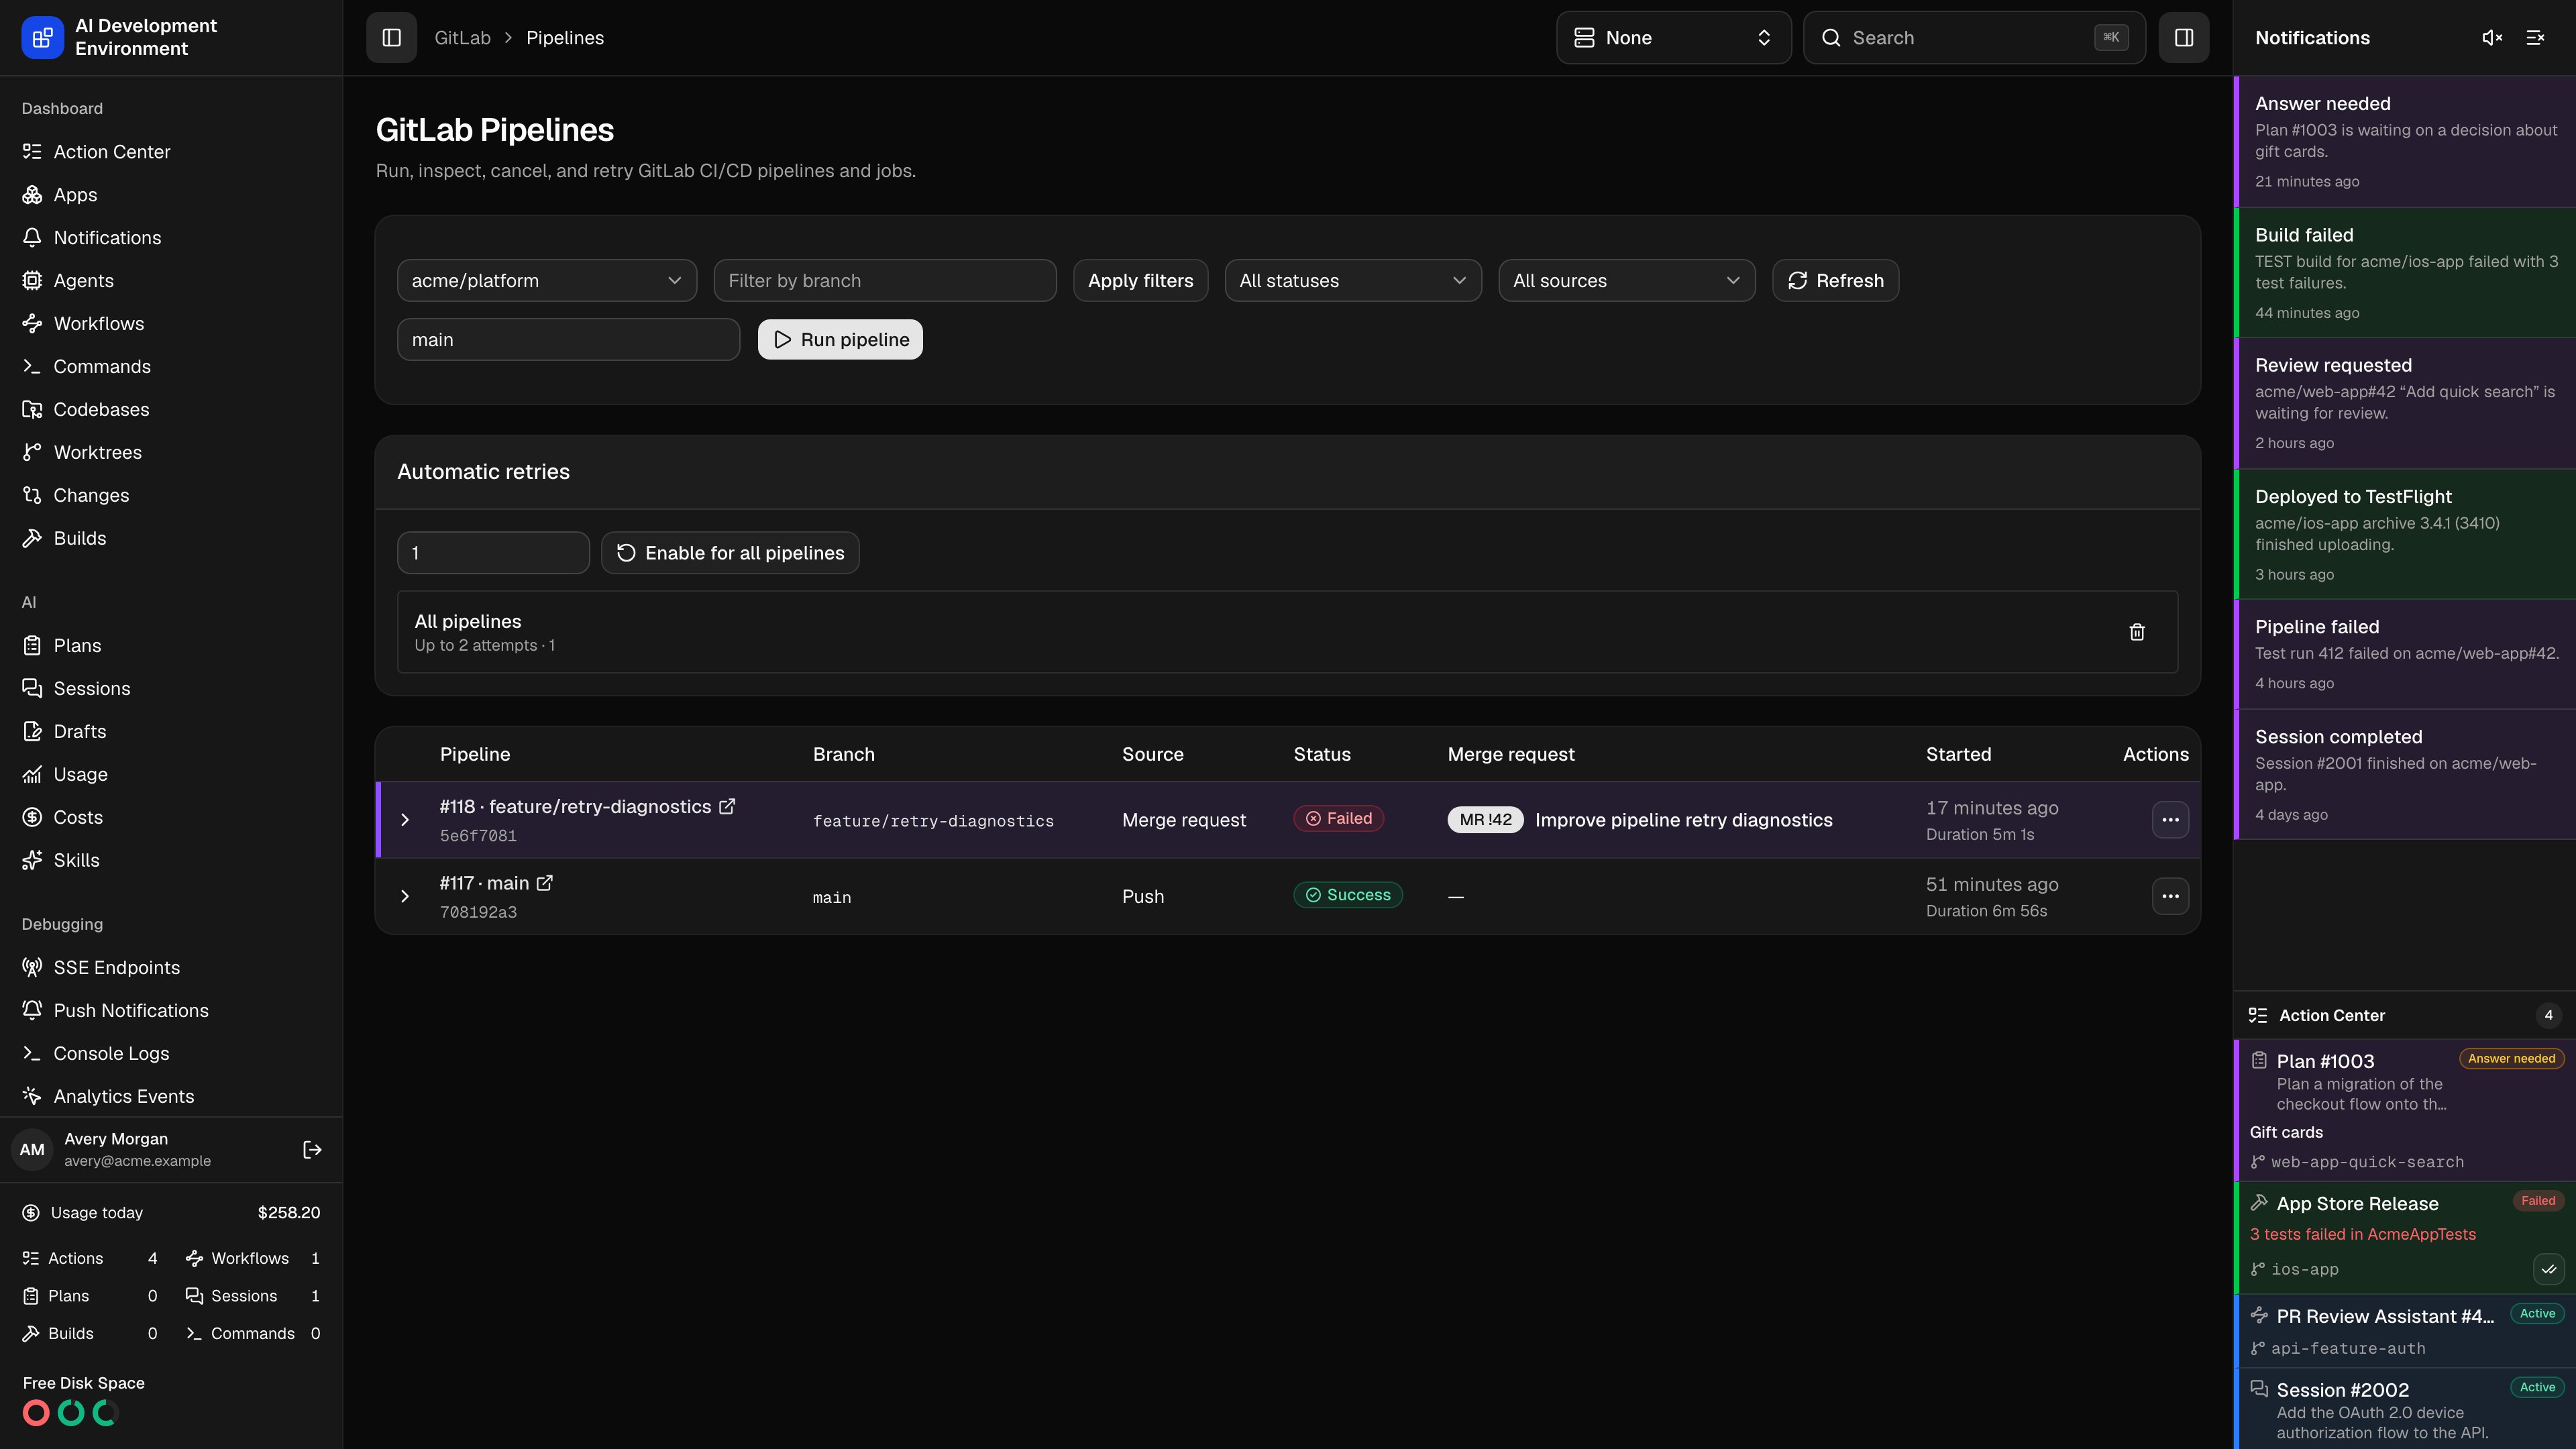The image size is (2576, 1449).
Task: Click the GitLab breadcrumb link
Action: click(x=462, y=37)
